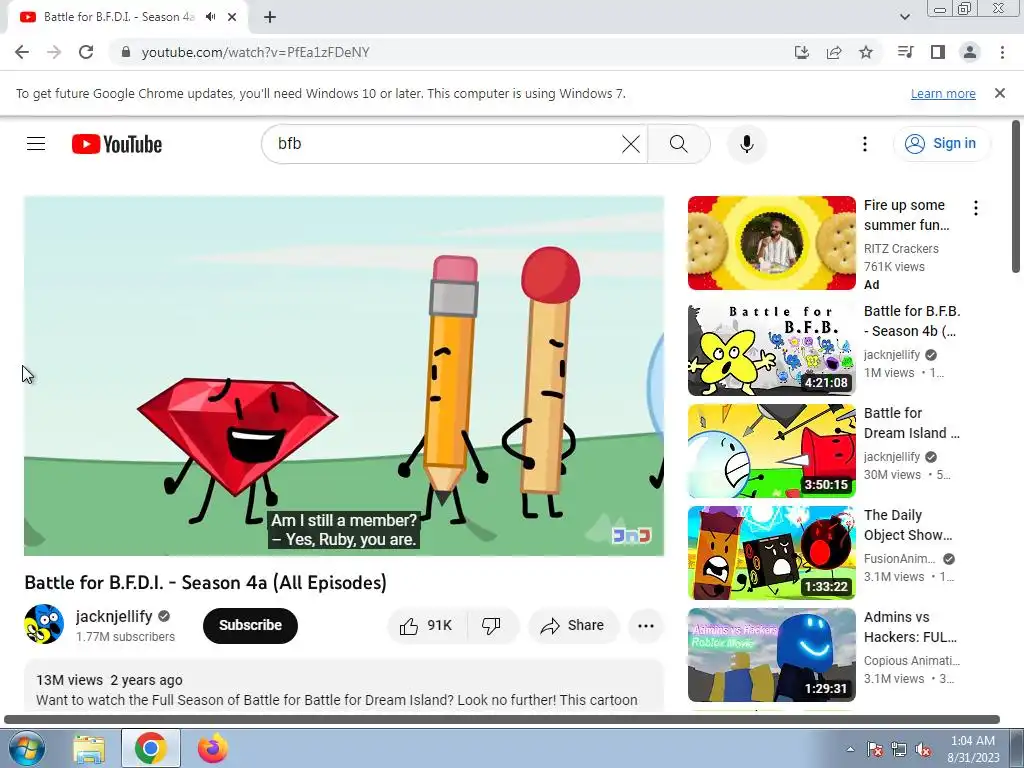The height and width of the screenshot is (768, 1024).
Task: Open Battle for B.F.B. Season 4b thumbnail
Action: [771, 349]
